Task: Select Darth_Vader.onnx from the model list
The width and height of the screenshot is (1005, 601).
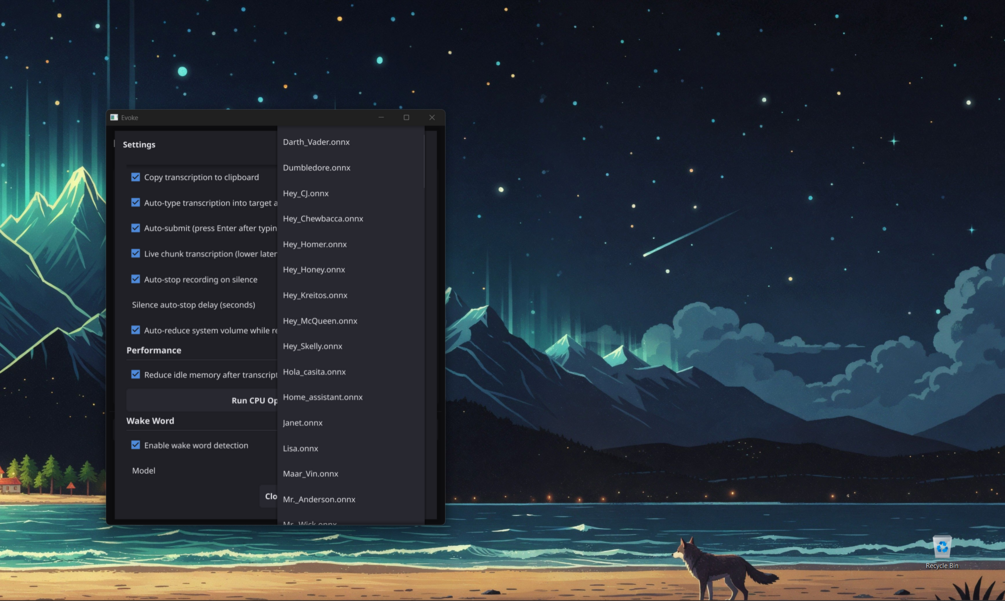Action: (x=351, y=142)
